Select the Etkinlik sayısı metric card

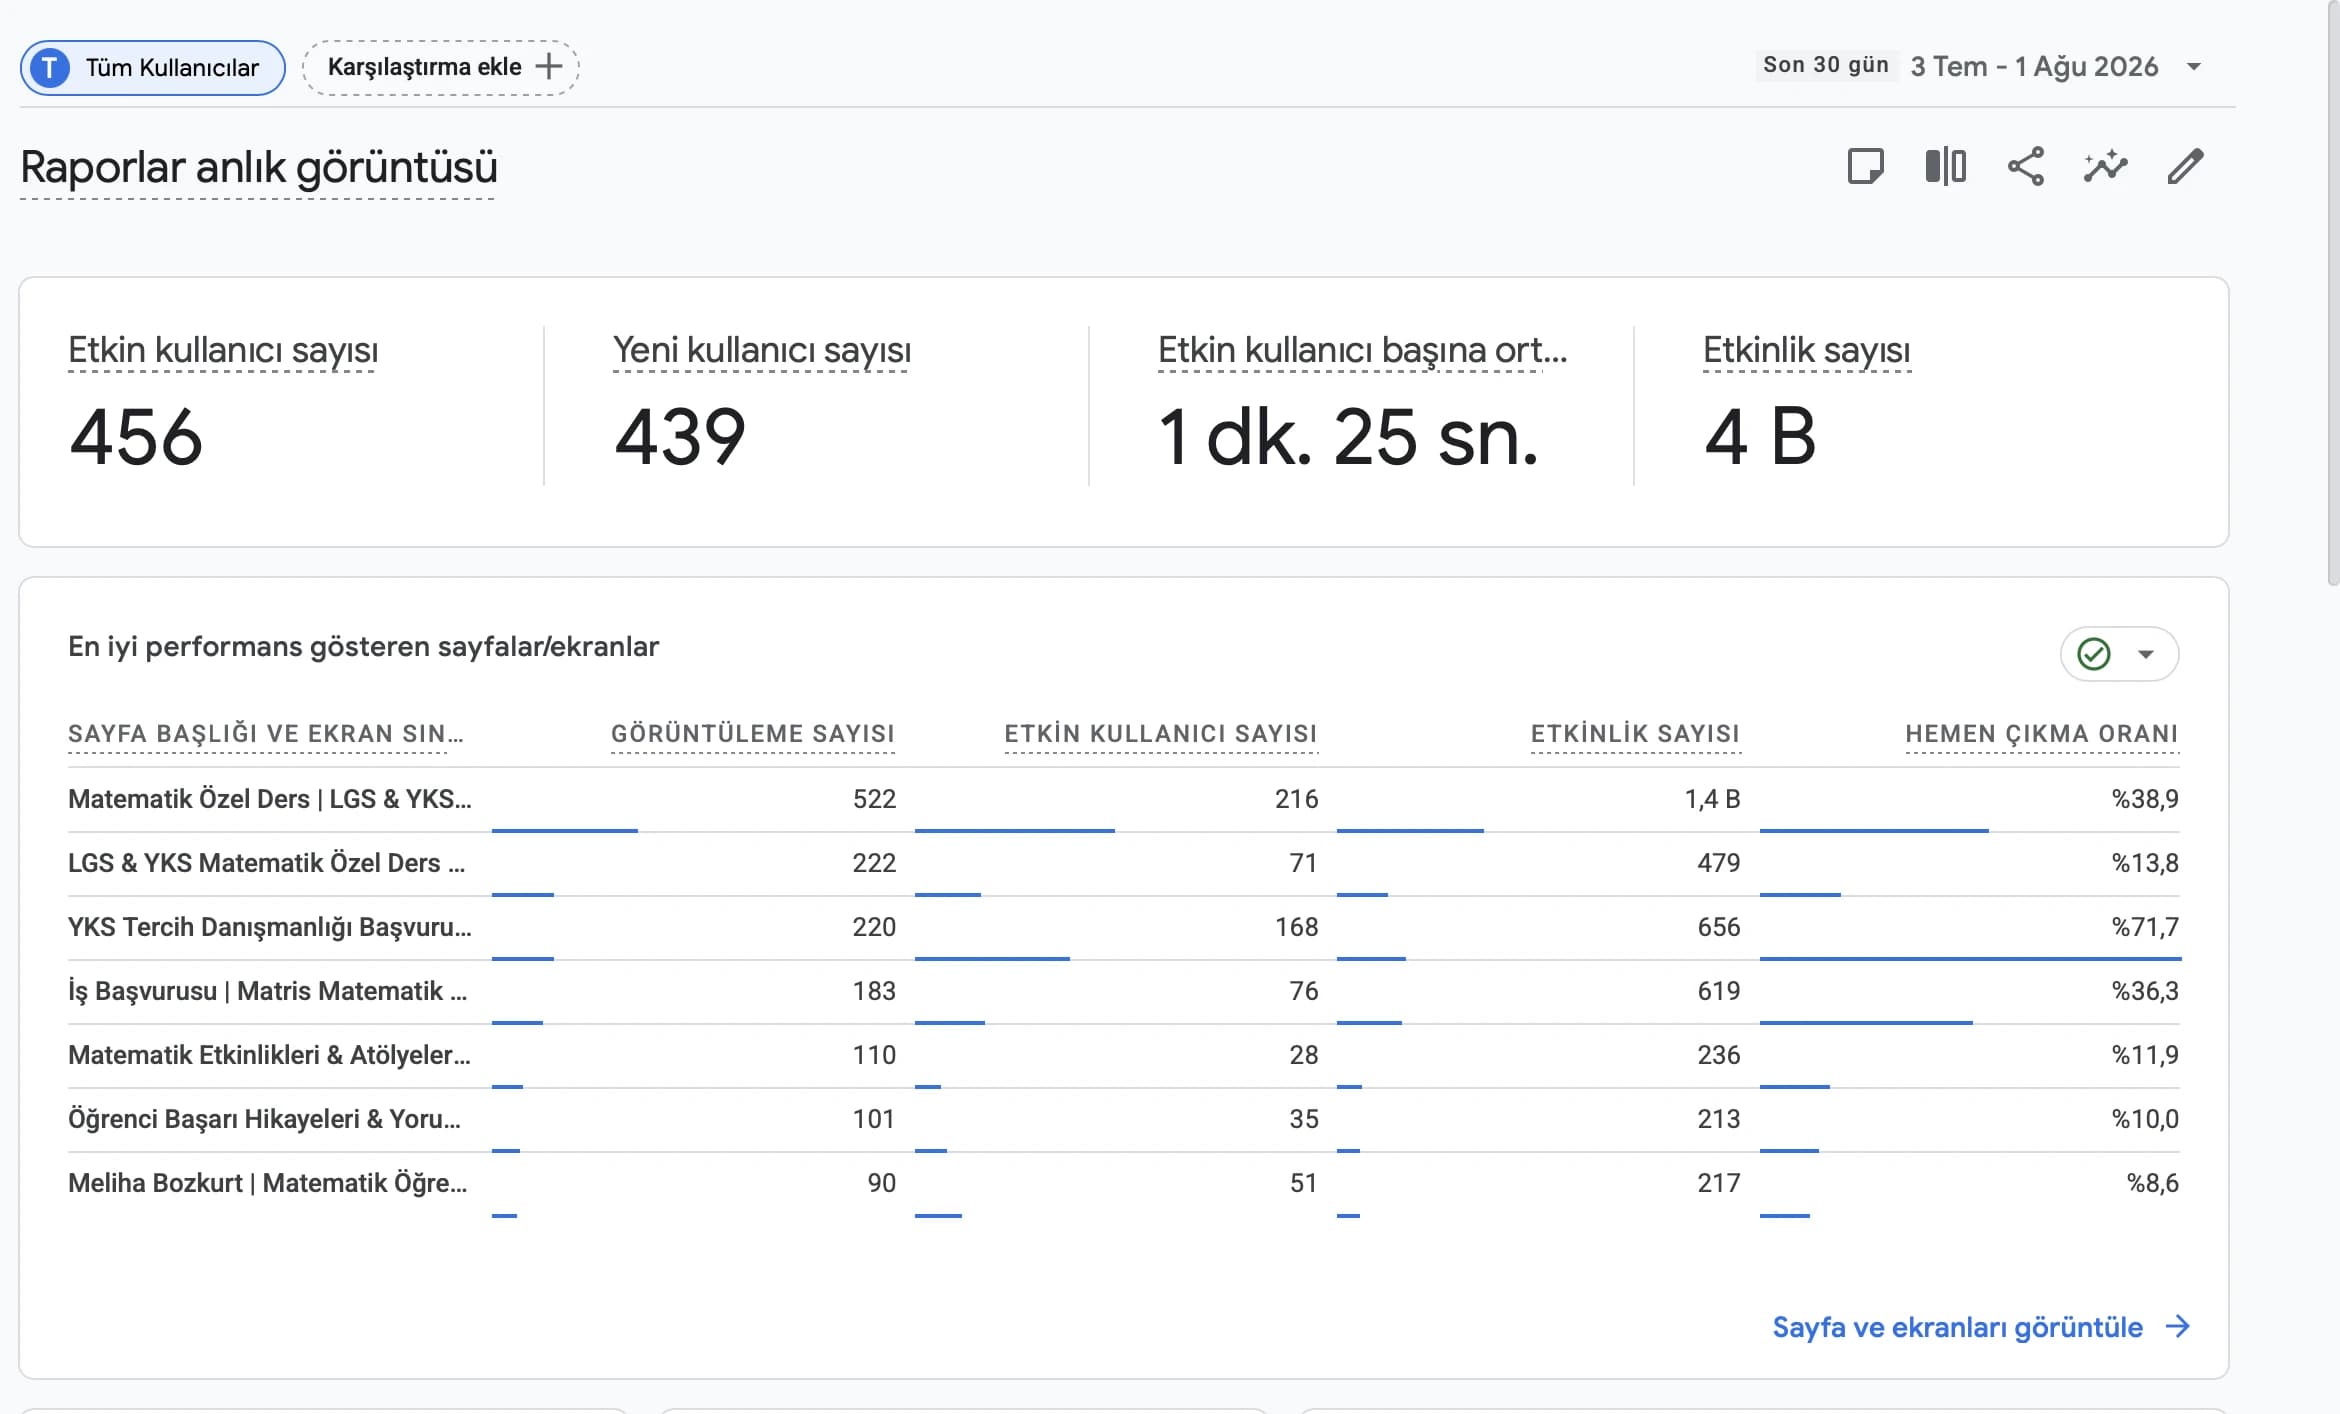click(x=1806, y=351)
